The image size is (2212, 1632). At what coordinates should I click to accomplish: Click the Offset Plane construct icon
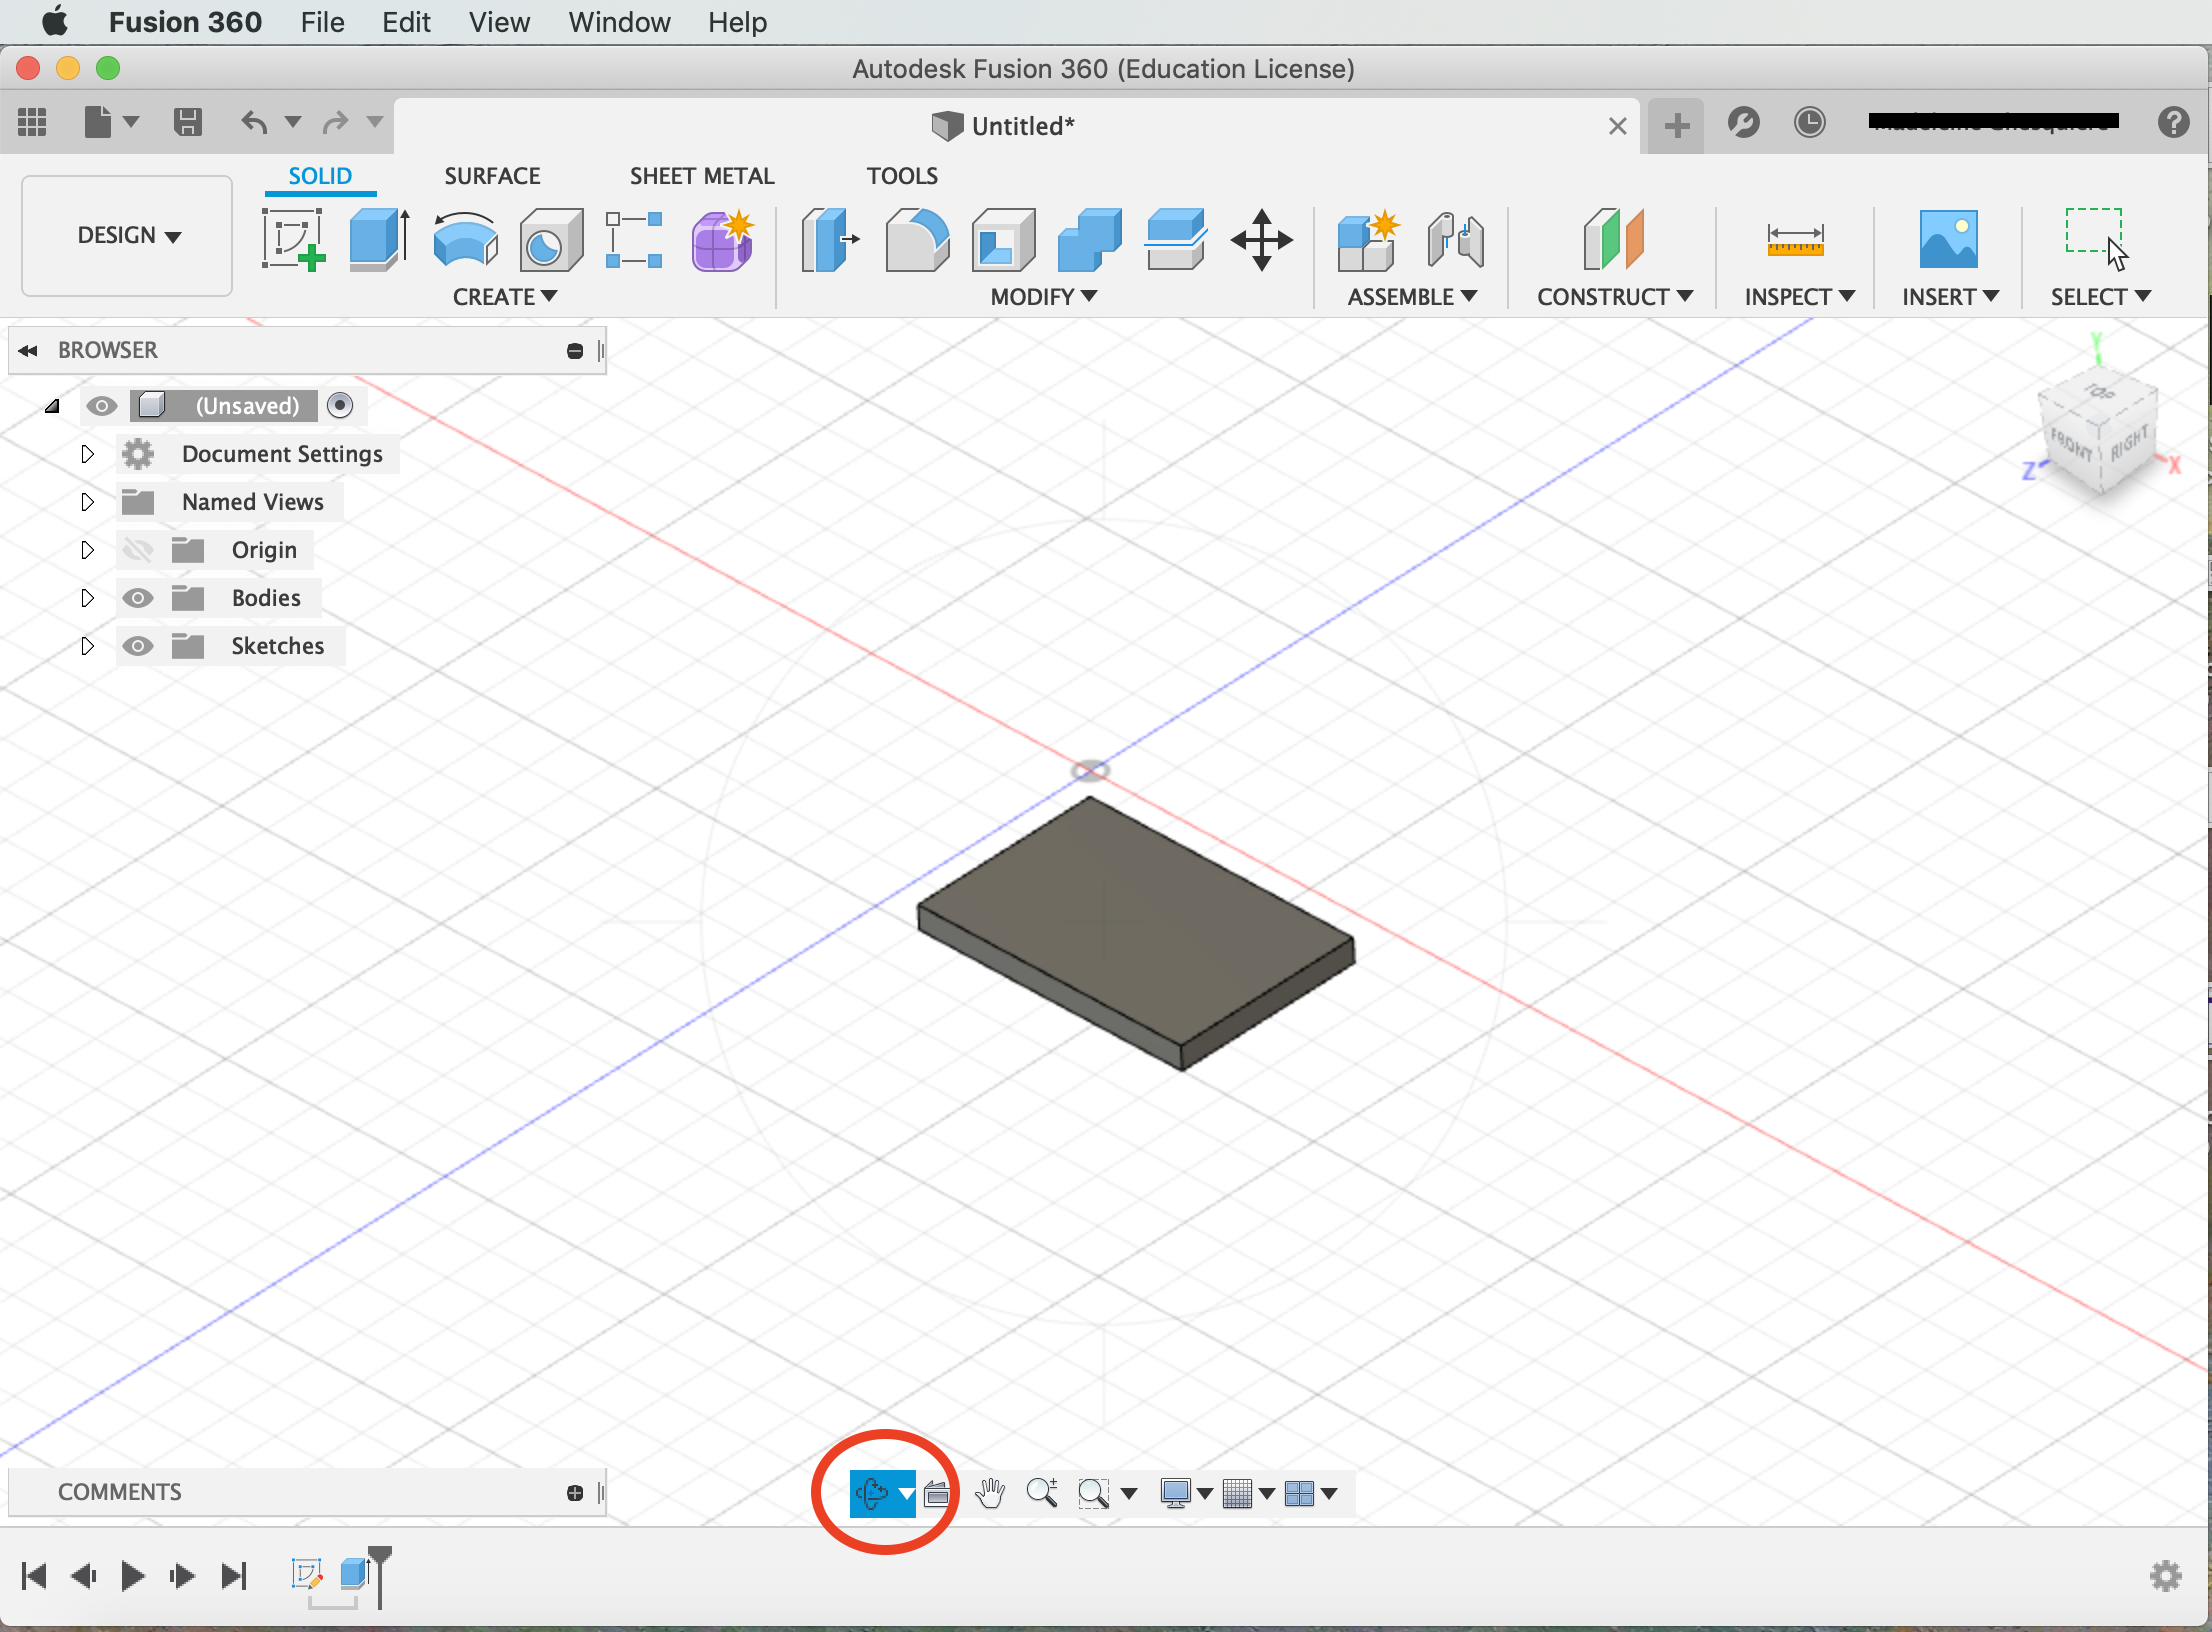point(1613,239)
